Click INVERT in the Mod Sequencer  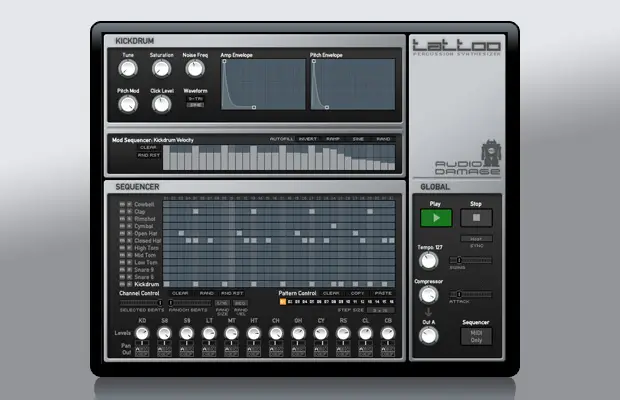tap(308, 139)
